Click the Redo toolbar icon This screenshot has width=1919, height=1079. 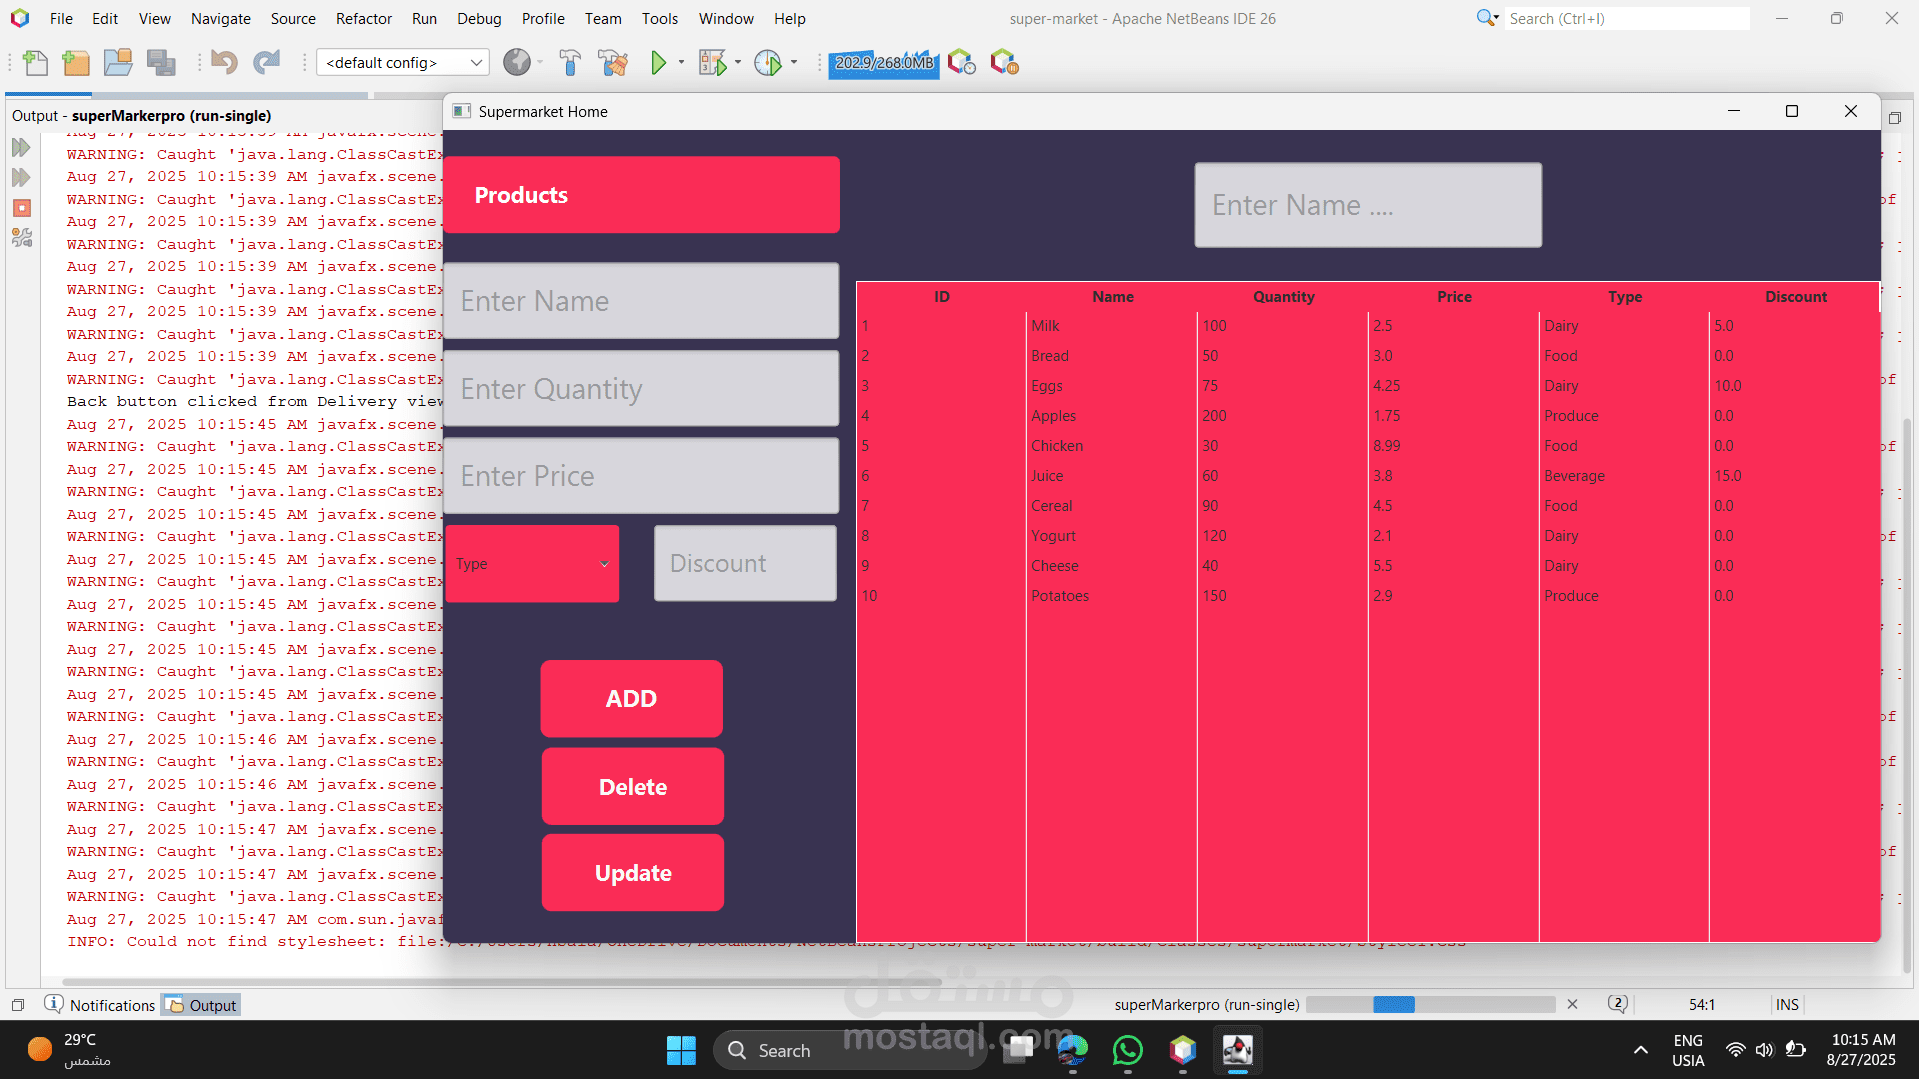pyautogui.click(x=266, y=63)
